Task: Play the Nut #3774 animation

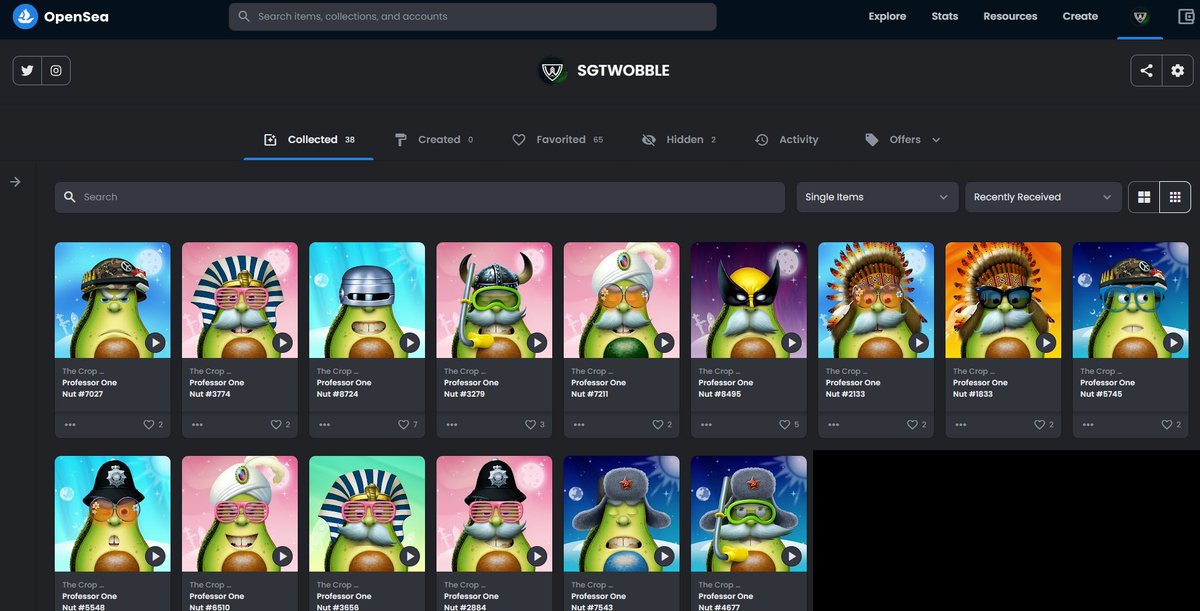Action: coord(282,343)
